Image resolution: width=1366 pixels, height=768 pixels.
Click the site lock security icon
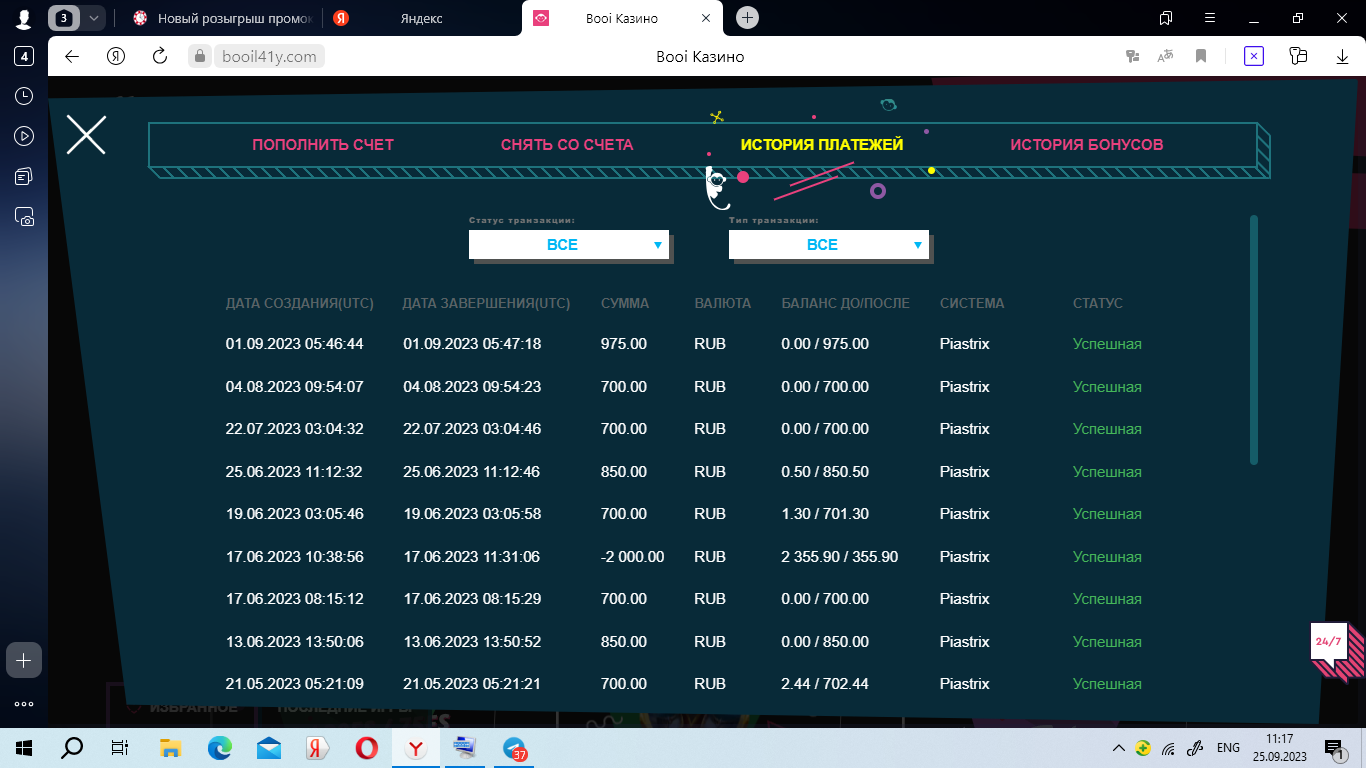[200, 57]
